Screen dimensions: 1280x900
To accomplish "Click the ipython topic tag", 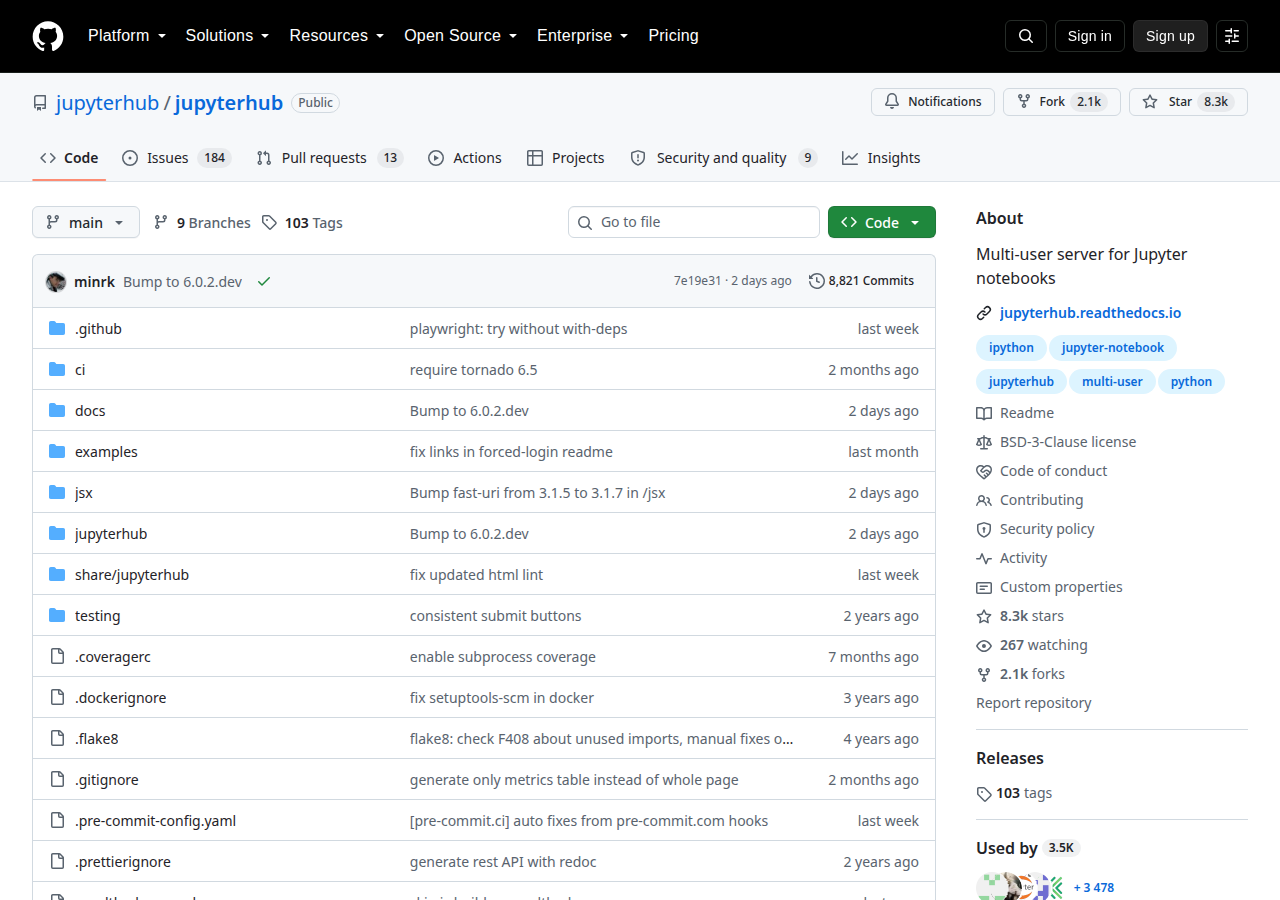I will pos(1011,348).
